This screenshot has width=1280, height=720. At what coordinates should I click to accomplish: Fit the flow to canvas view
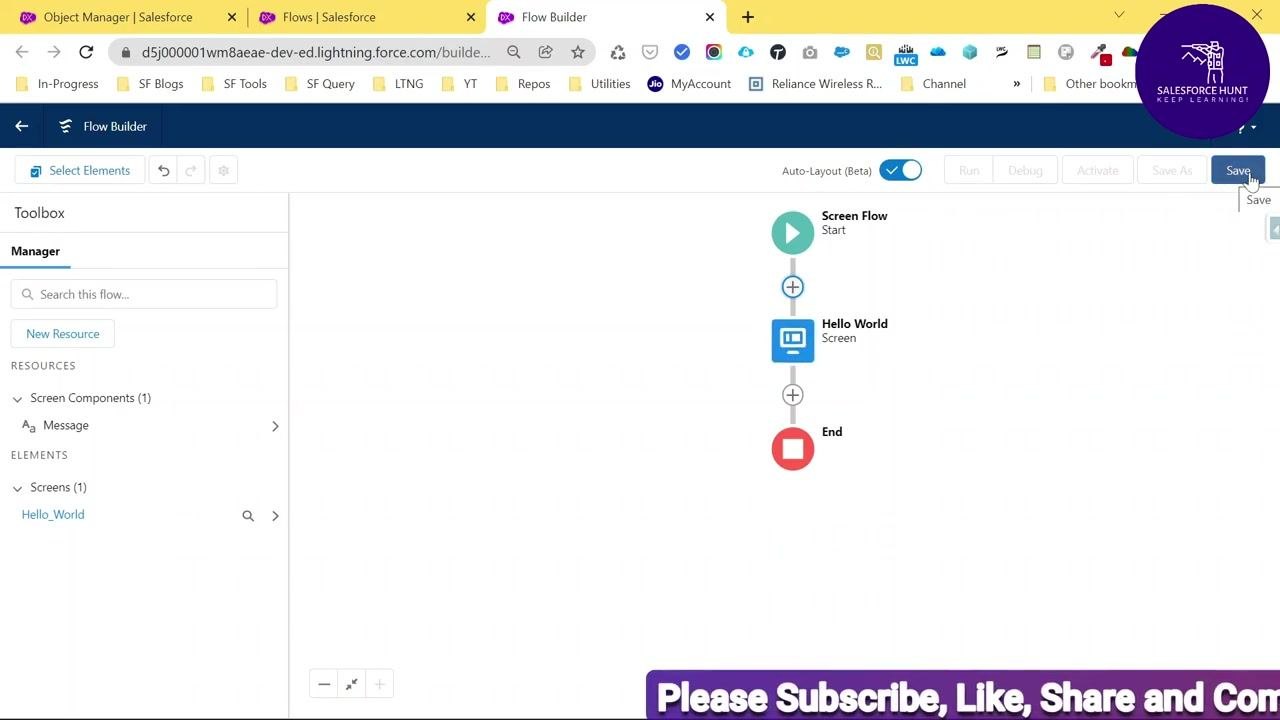click(x=352, y=685)
